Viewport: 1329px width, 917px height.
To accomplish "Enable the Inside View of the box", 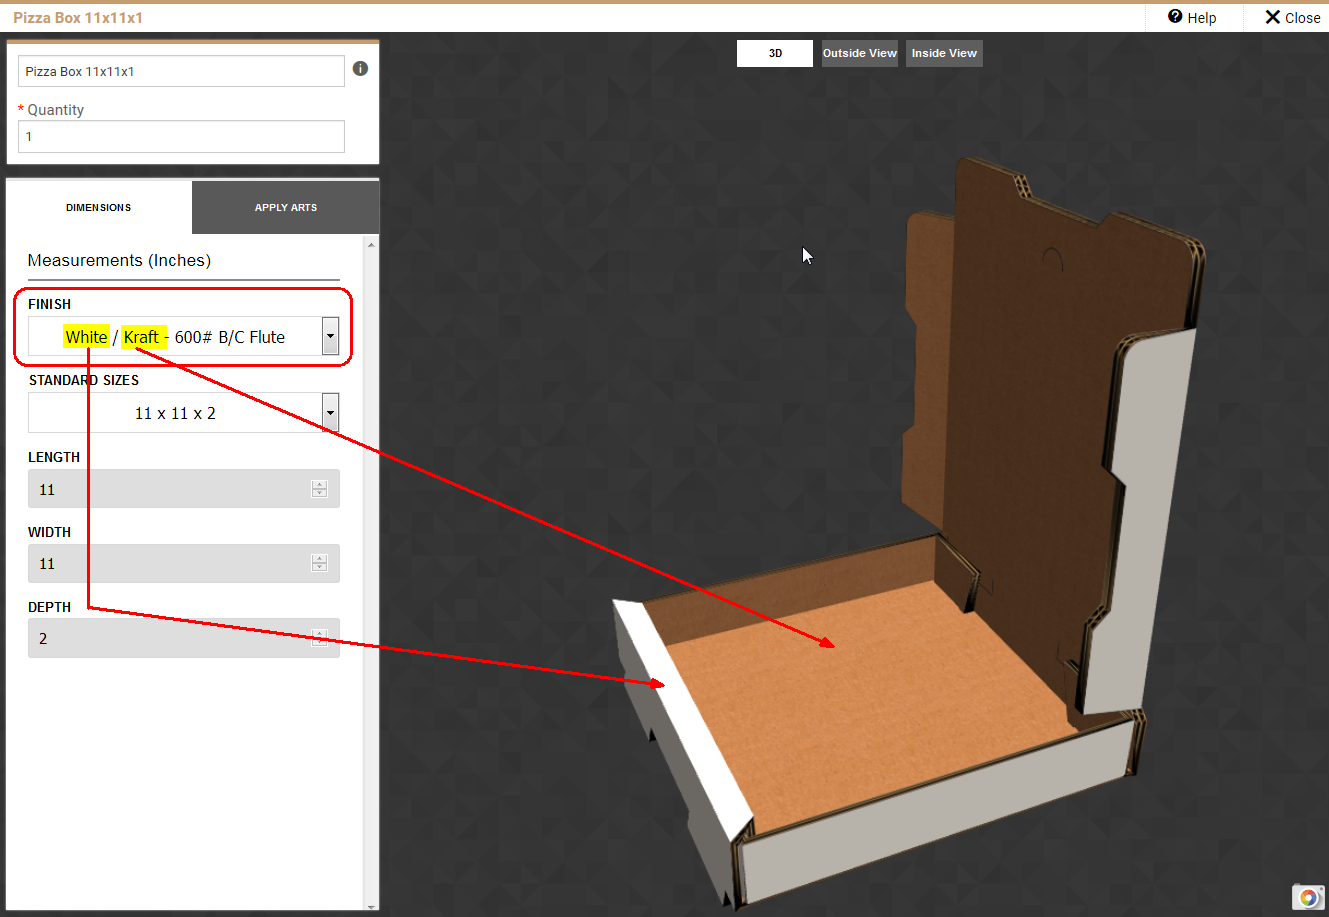I will pos(943,53).
